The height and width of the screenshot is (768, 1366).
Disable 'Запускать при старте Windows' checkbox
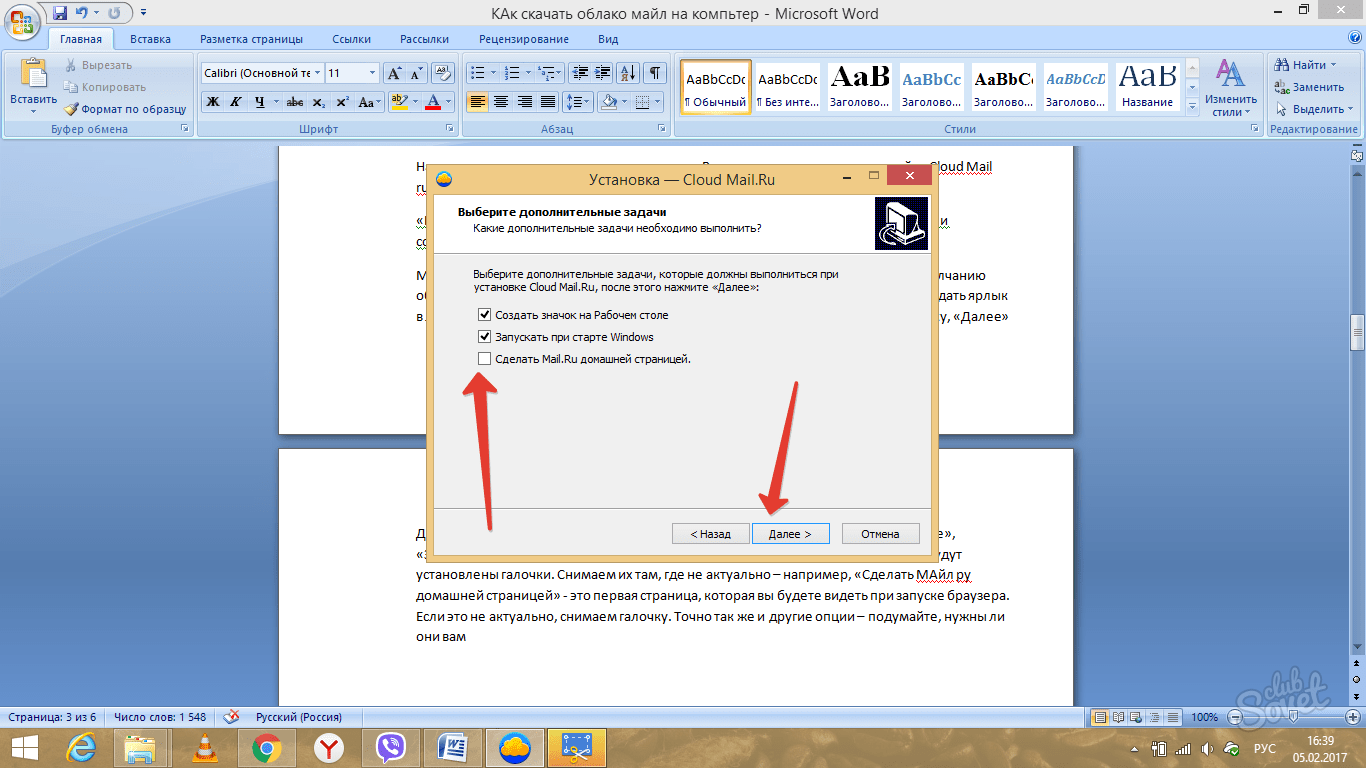click(x=485, y=337)
